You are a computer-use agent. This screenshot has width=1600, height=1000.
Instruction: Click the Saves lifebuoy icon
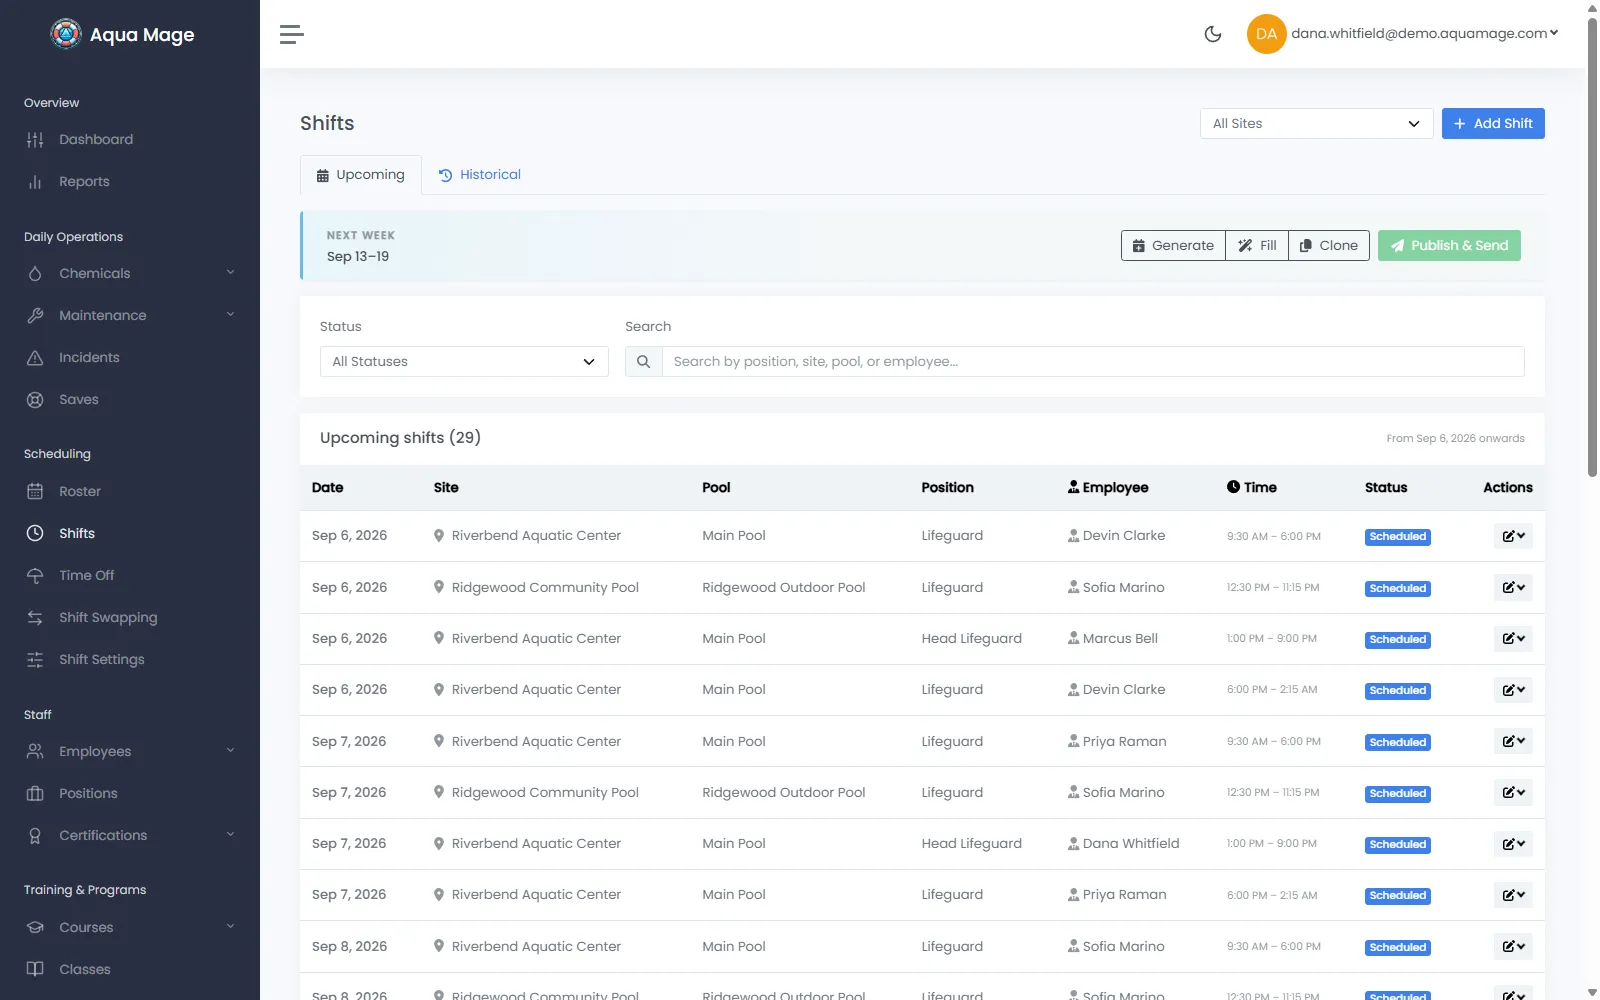point(35,400)
